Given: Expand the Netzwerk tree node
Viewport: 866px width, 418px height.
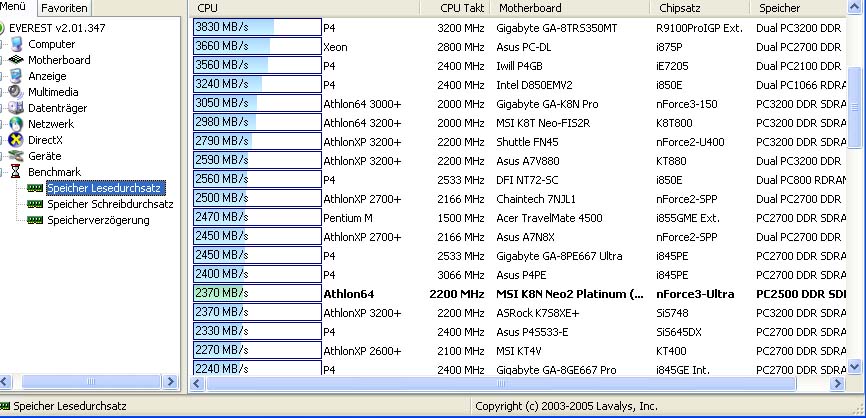Looking at the screenshot, I should click(x=2, y=124).
